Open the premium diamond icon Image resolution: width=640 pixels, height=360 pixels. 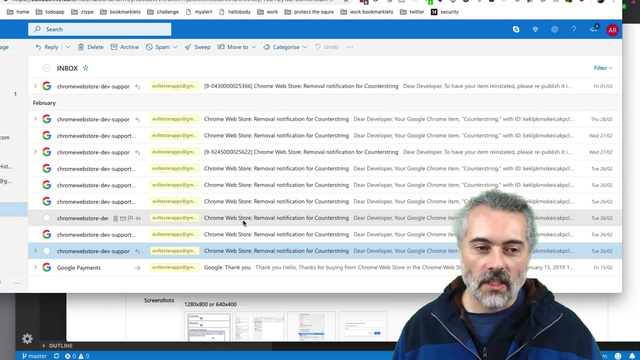pyautogui.click(x=535, y=29)
